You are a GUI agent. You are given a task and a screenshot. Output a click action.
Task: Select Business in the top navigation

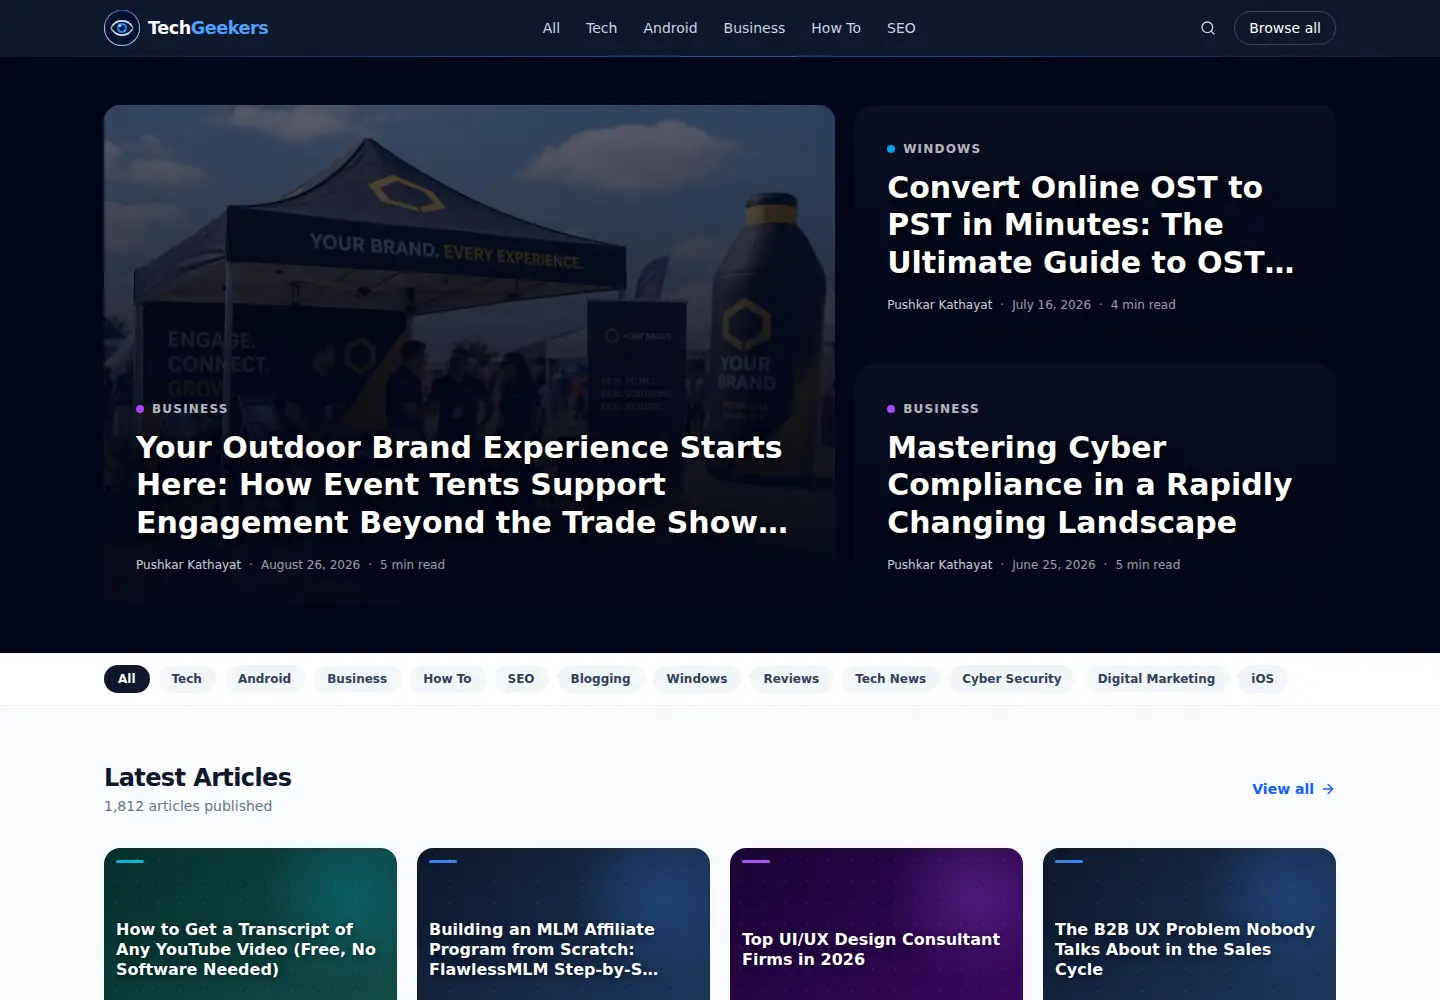point(754,28)
